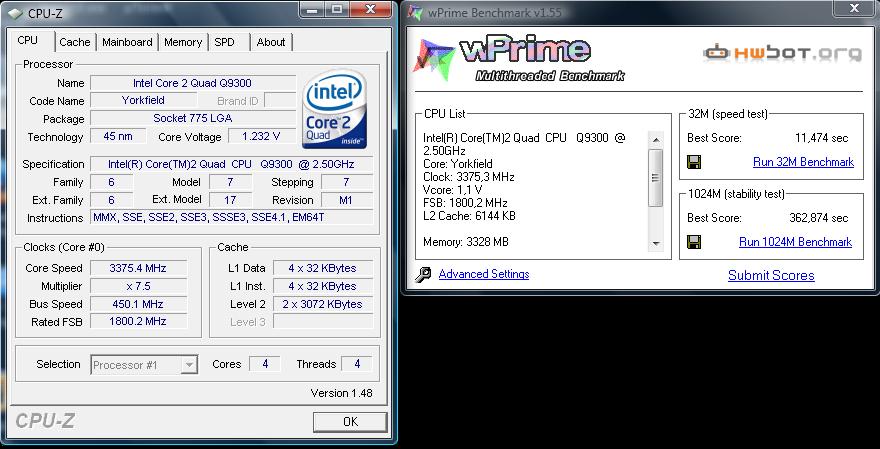Click the Revision value M1
The height and width of the screenshot is (449, 880).
pos(347,200)
